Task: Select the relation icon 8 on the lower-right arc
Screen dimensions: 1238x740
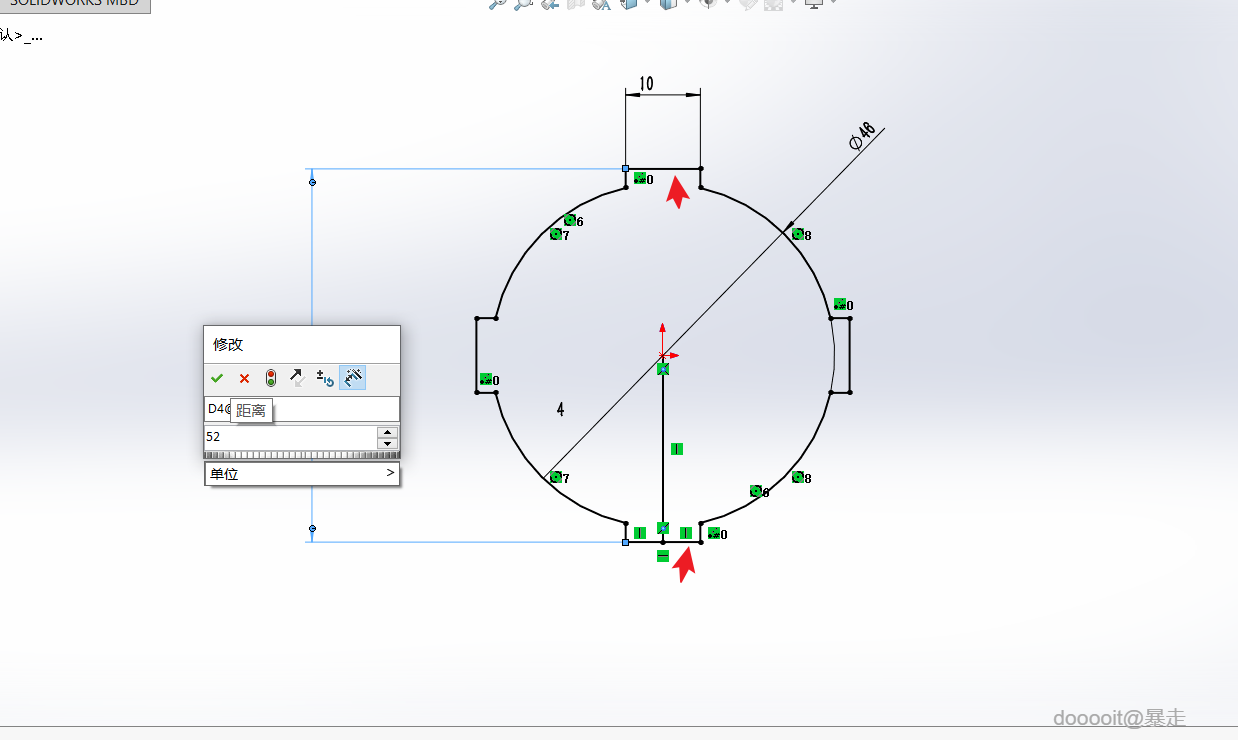Action: [801, 477]
